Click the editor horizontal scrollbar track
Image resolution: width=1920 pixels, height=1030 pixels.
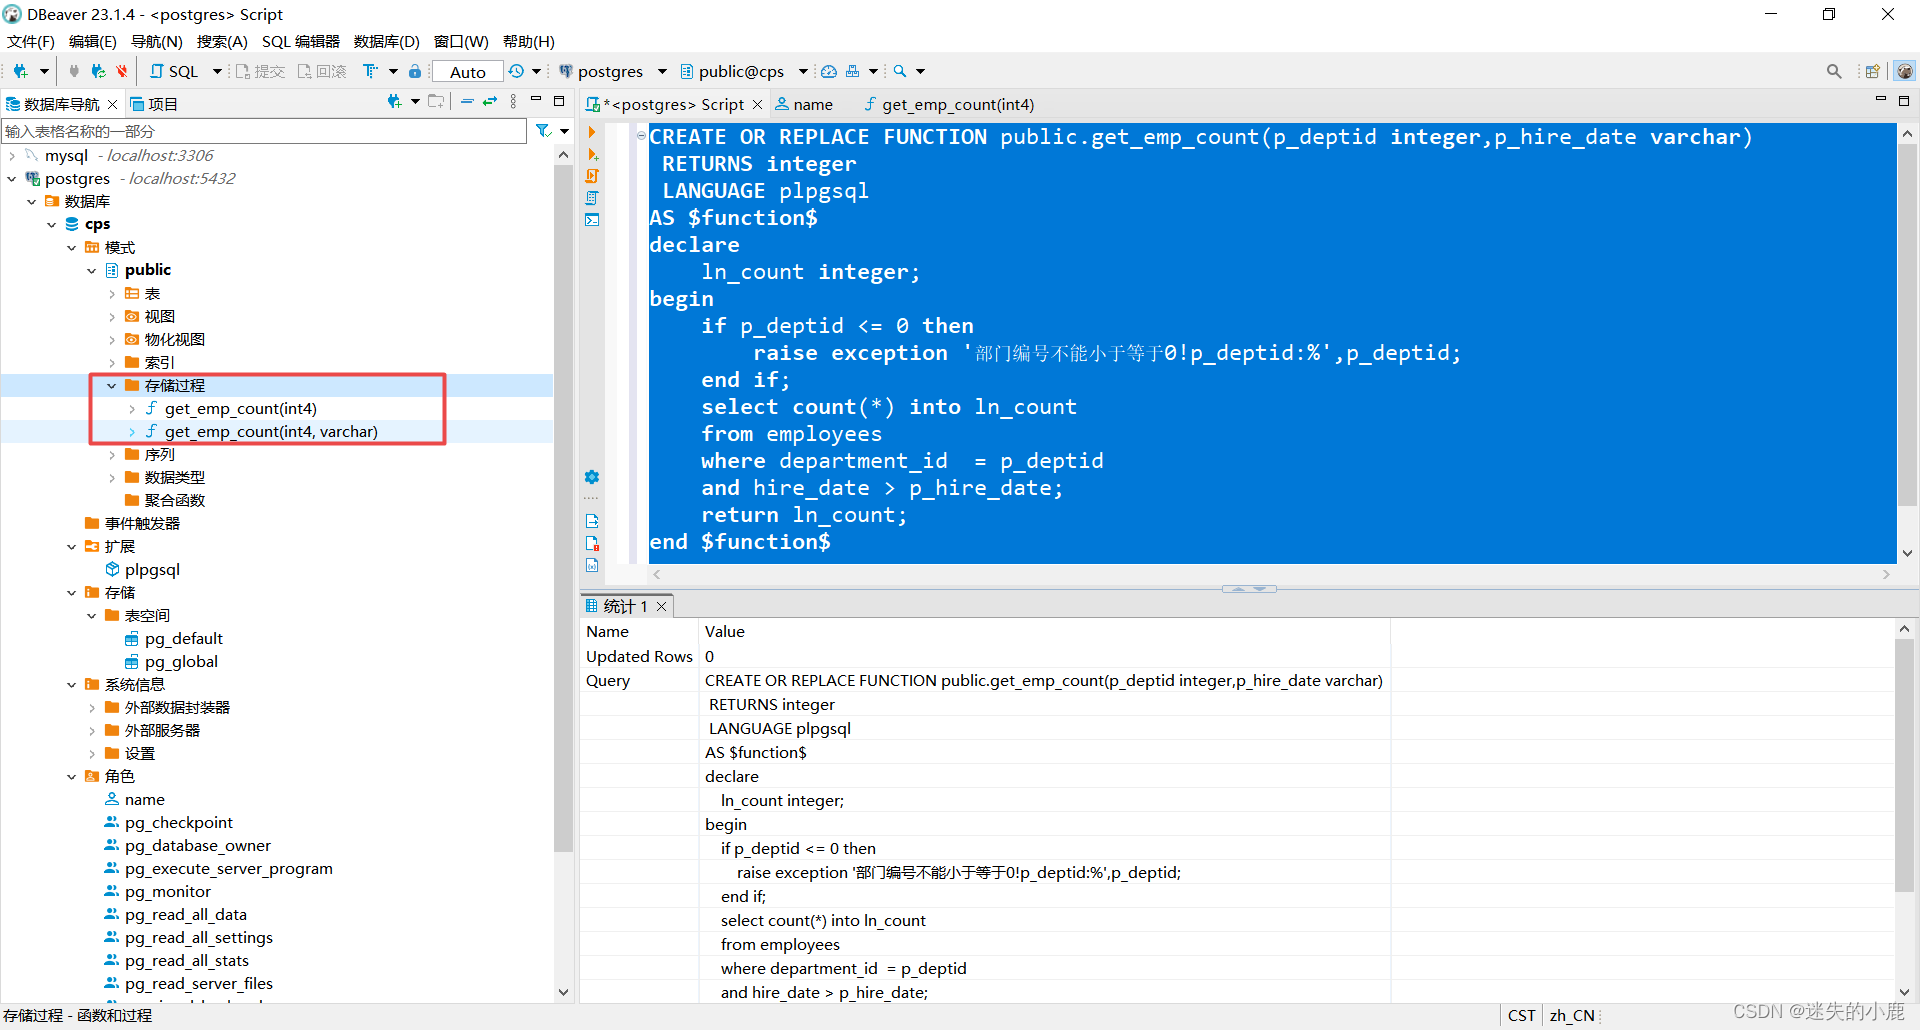[x=1271, y=574]
